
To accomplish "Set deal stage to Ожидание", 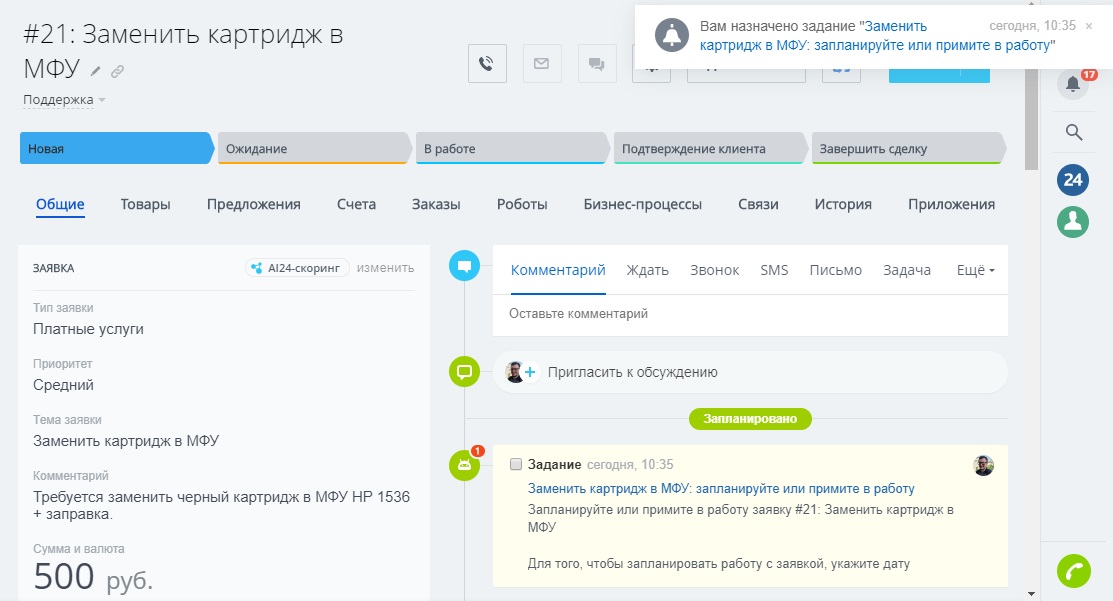I will click(314, 148).
